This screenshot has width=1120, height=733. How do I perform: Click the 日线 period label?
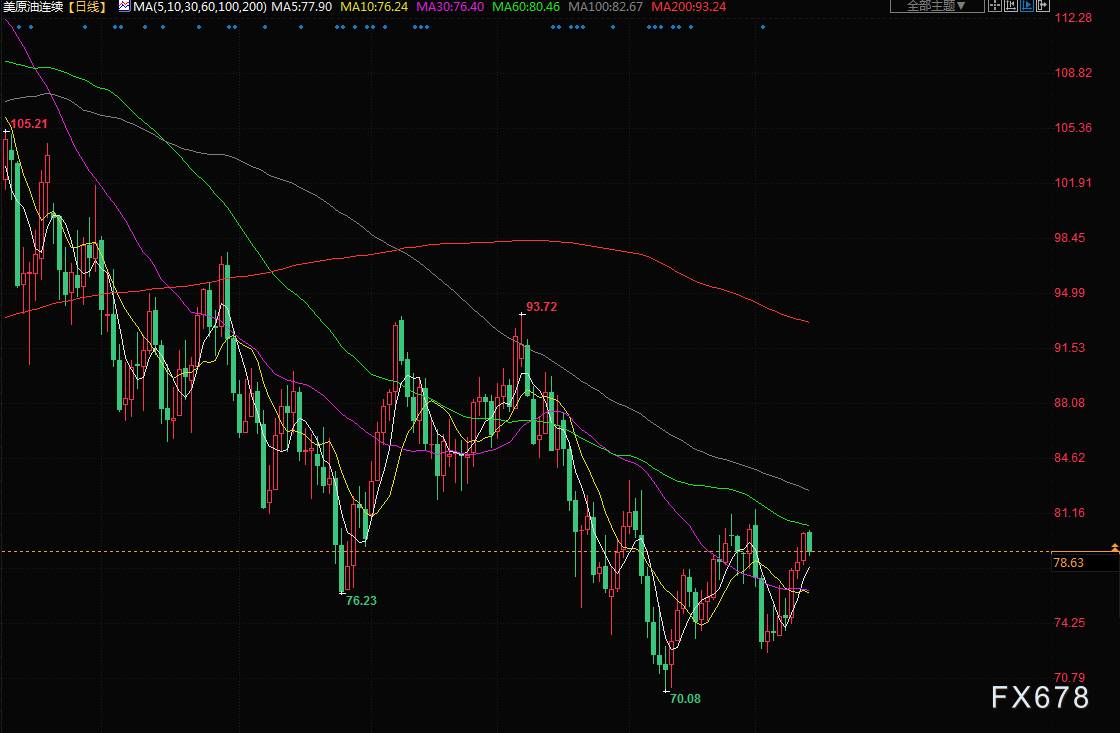pos(87,7)
